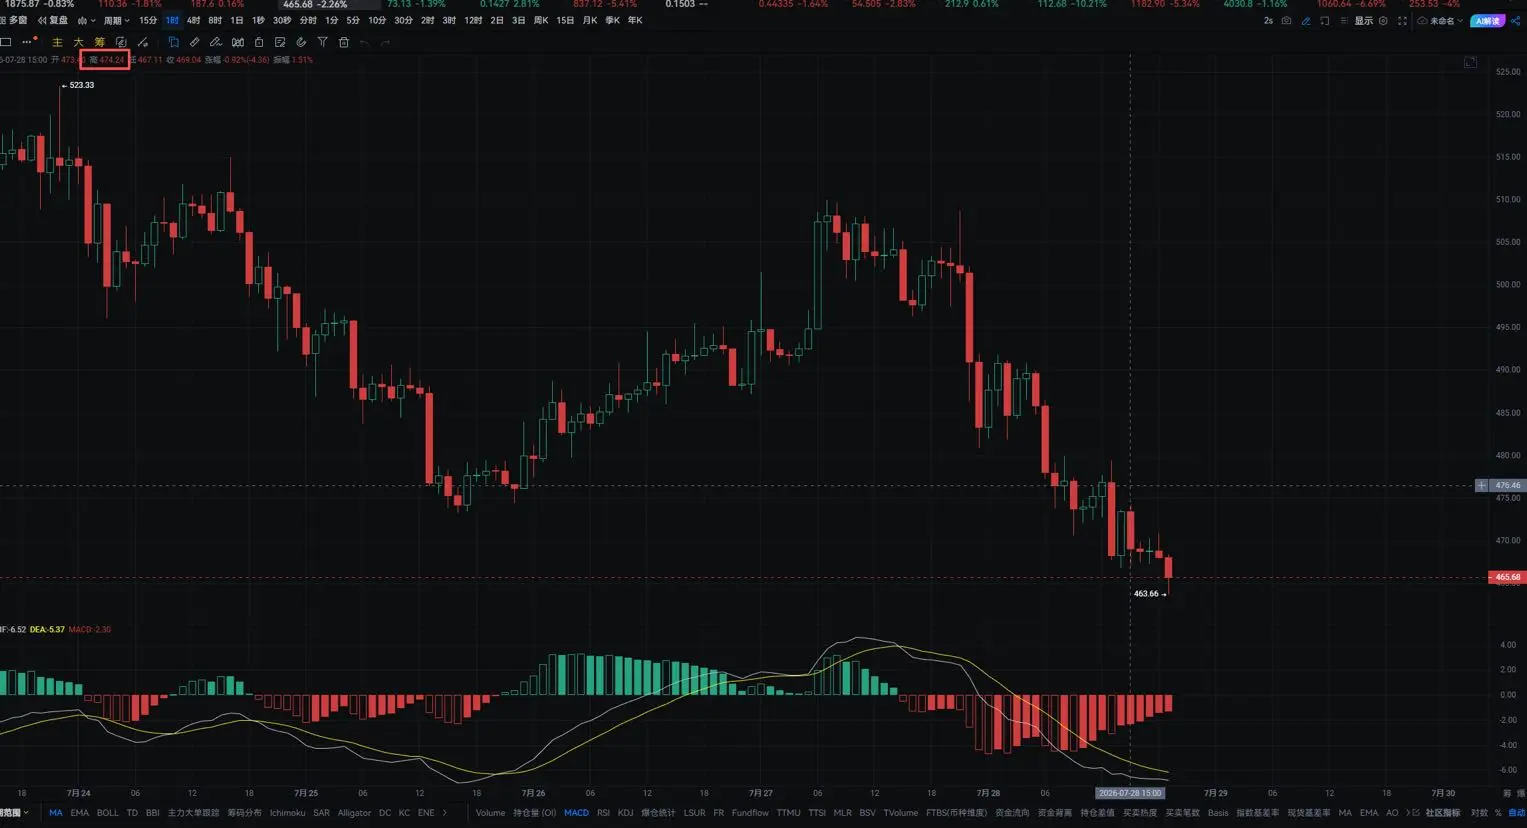Enable the Alligator indicator
1527x828 pixels.
coord(354,813)
